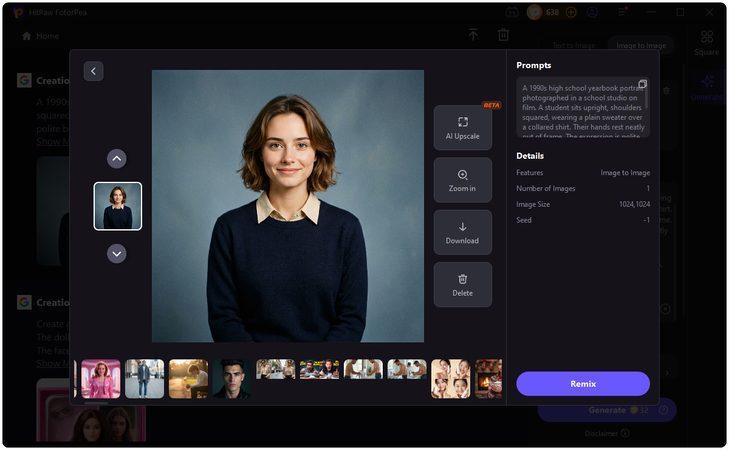
Task: Show previous image with up chevron
Action: tap(117, 158)
